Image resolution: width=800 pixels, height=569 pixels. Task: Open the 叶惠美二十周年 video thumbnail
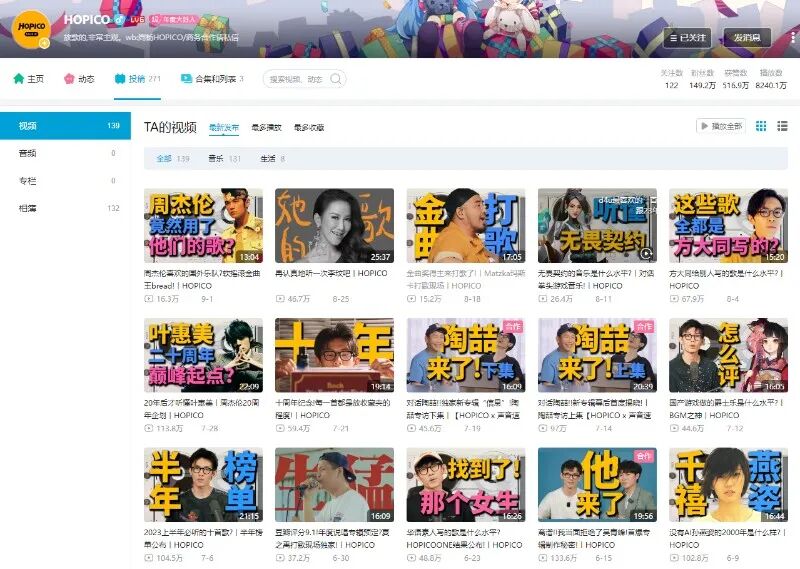coord(203,355)
